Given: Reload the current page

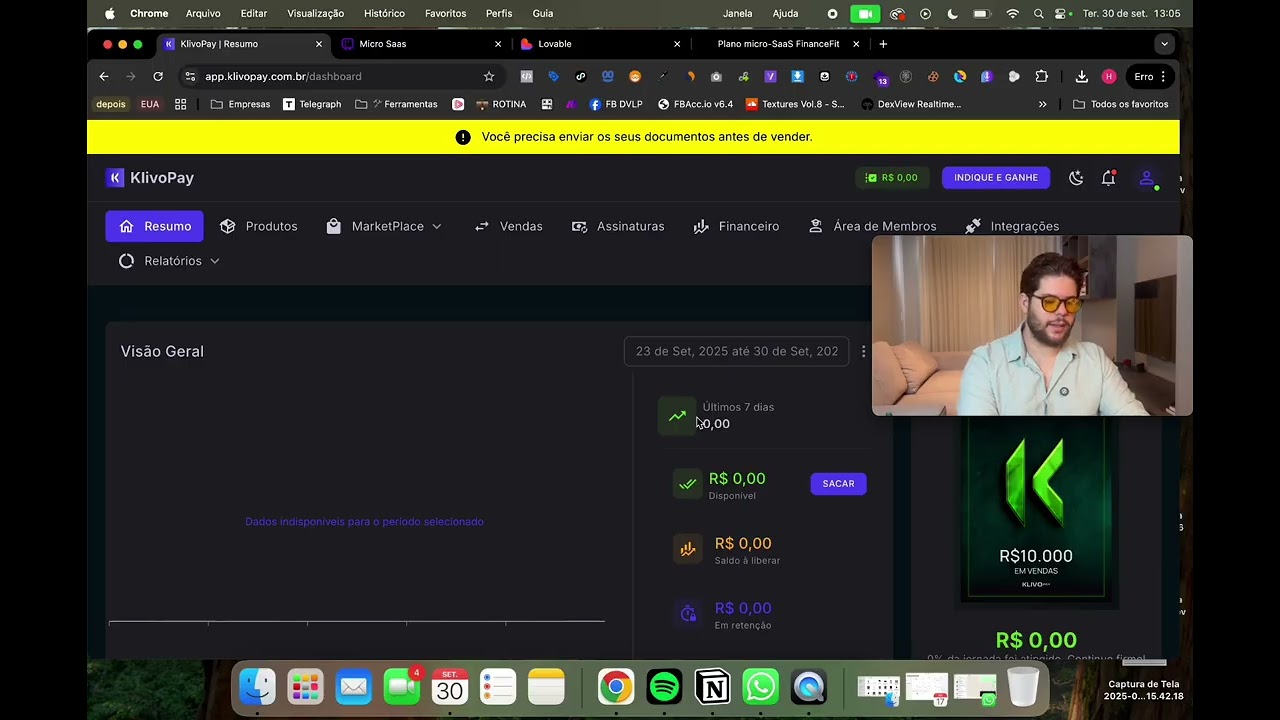Looking at the screenshot, I should (158, 76).
